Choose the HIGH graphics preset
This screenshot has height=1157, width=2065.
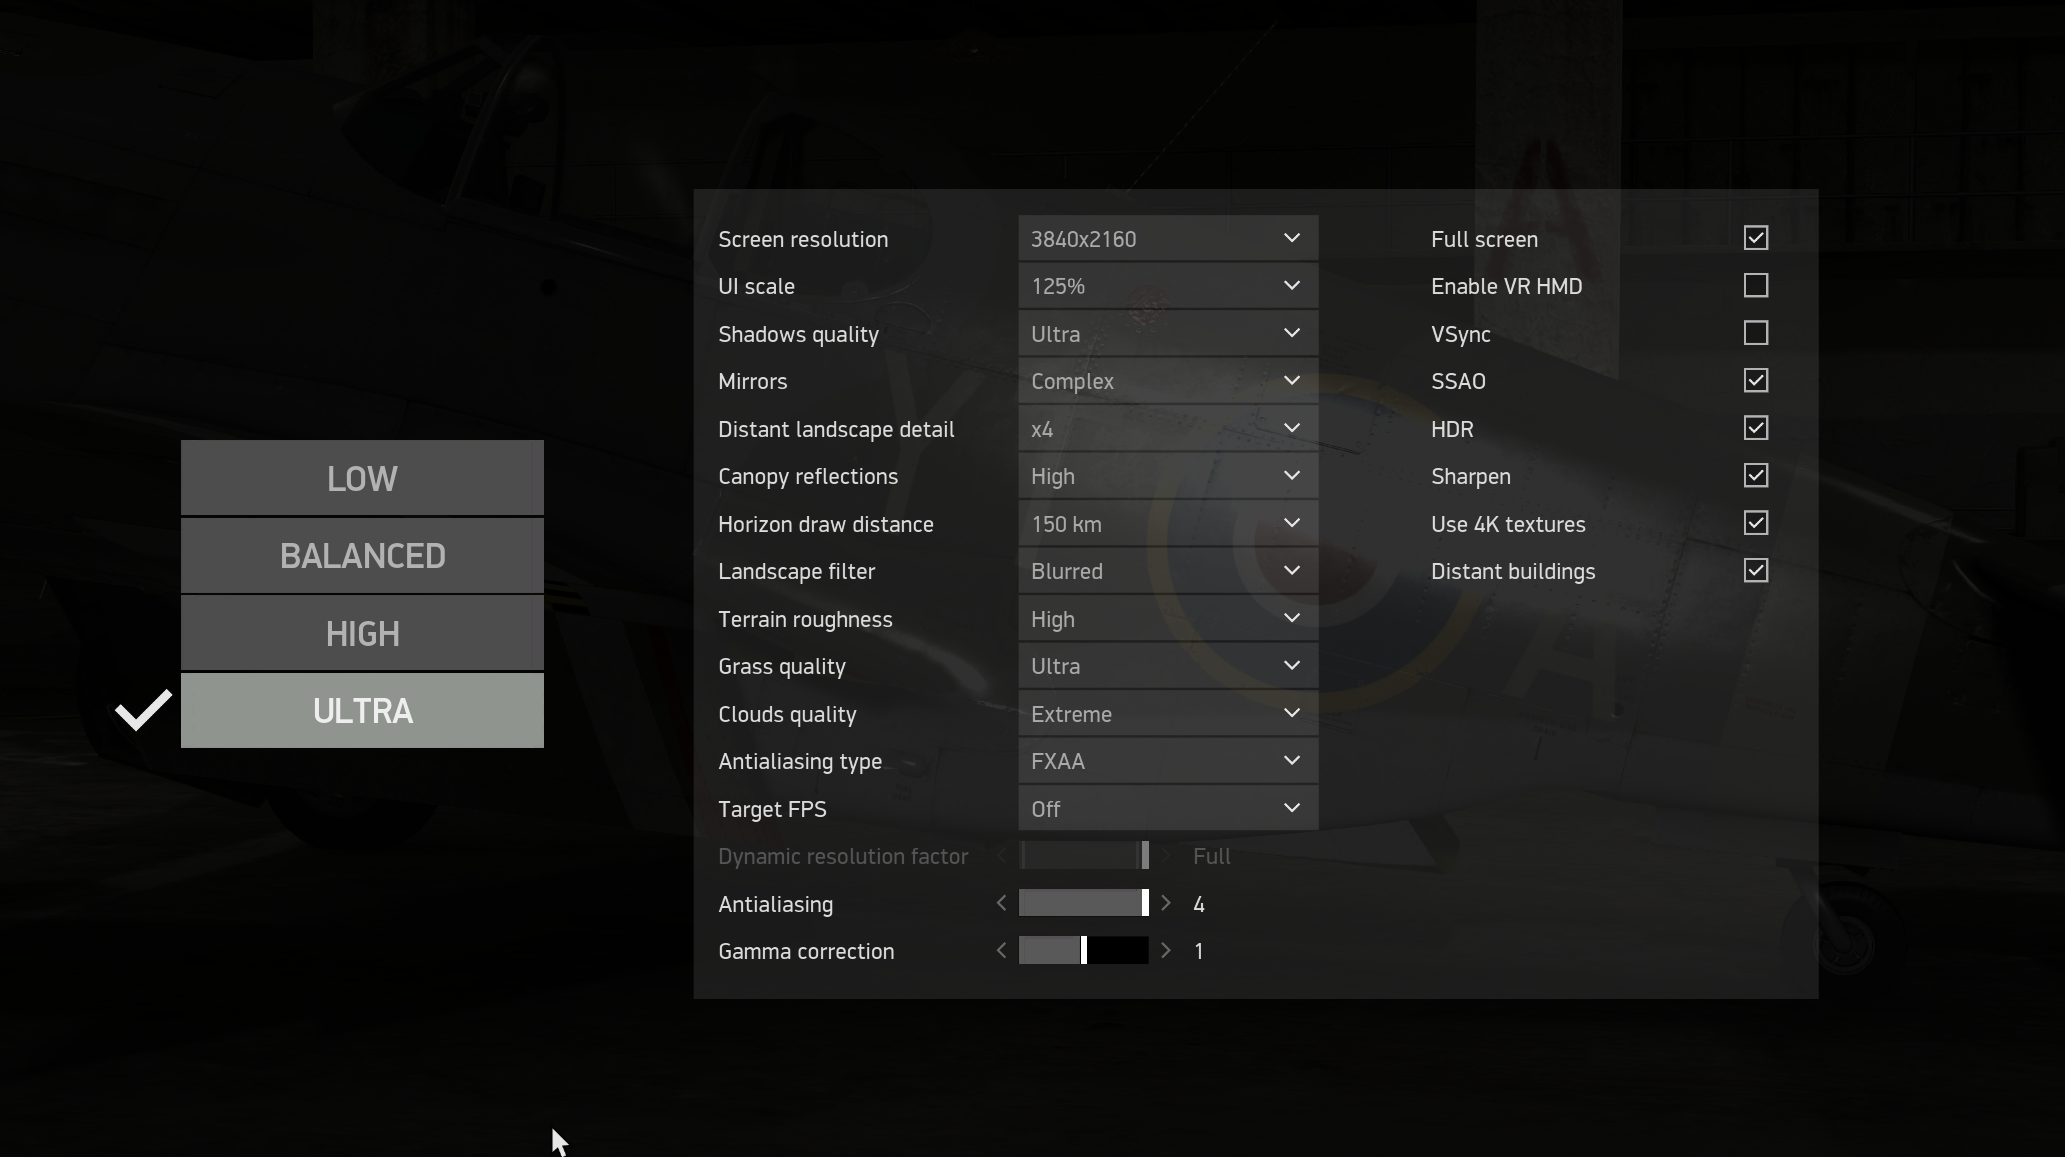click(x=362, y=633)
